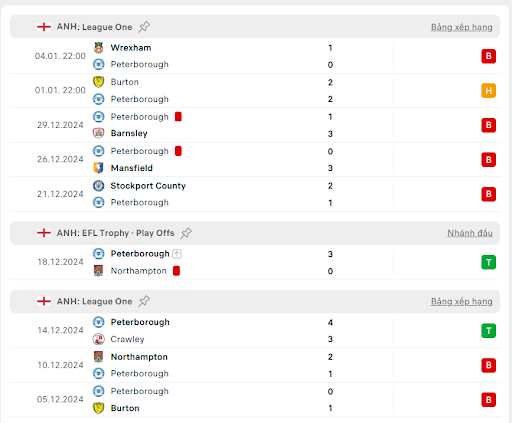Click the green T badge for Crawley match
512x423 pixels.
pyautogui.click(x=488, y=331)
